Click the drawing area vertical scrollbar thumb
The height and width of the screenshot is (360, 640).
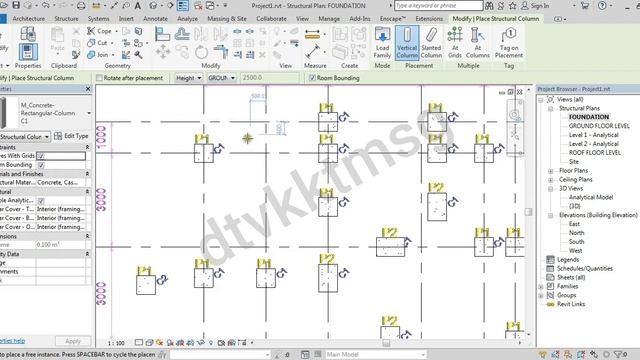529,212
